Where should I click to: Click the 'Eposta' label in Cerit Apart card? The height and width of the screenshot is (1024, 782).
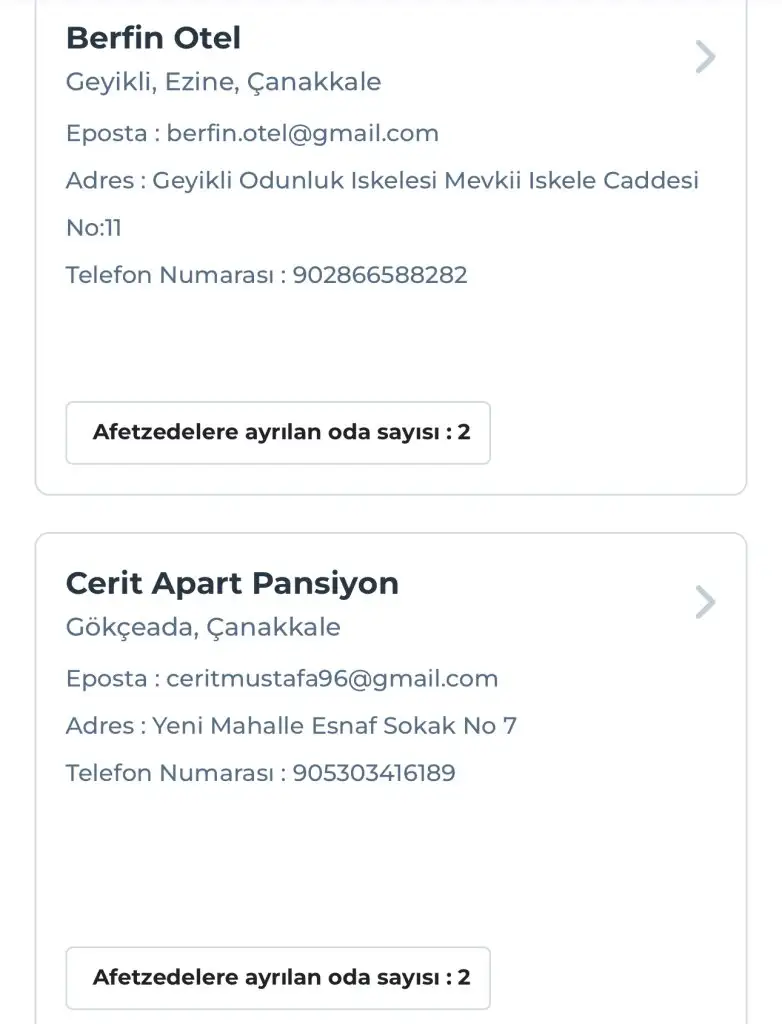pyautogui.click(x=106, y=679)
